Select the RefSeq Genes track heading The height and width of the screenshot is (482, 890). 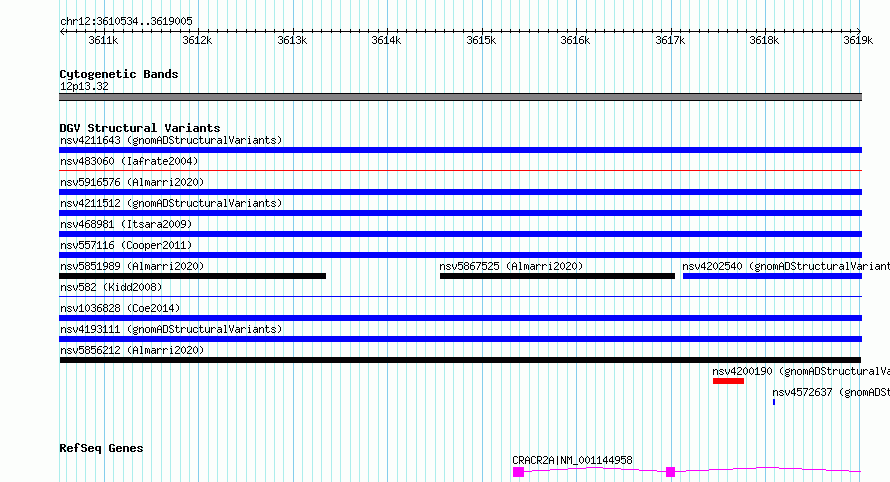(101, 448)
